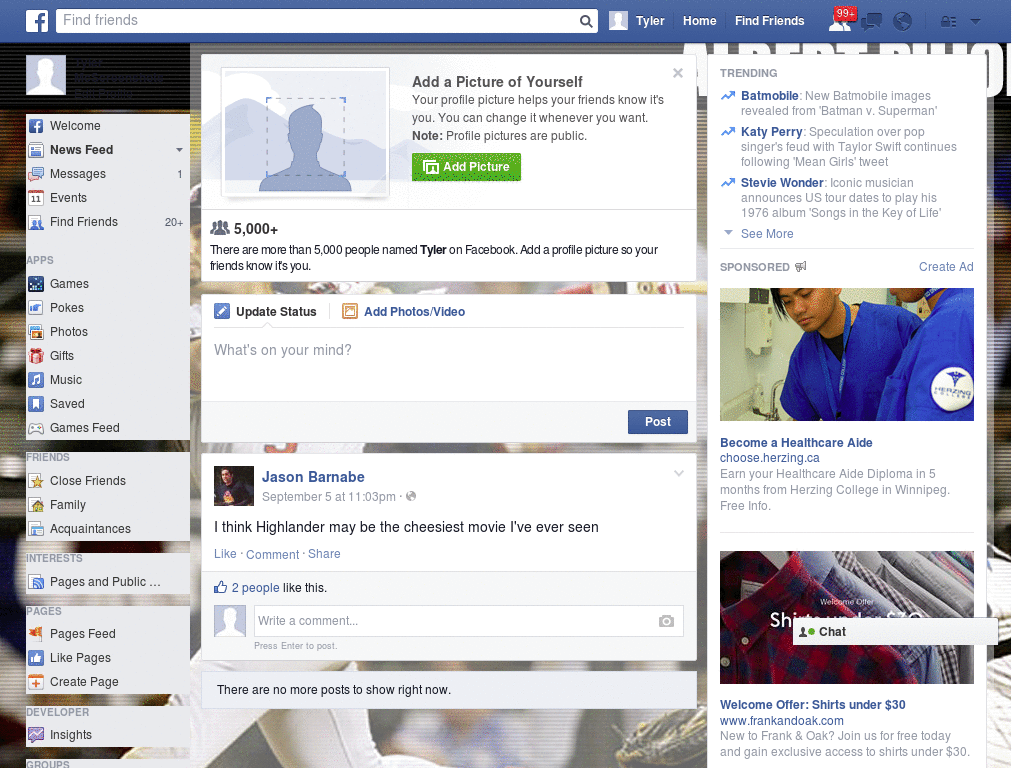Click the post timestamp September 5
The width and height of the screenshot is (1024, 768).
point(328,497)
